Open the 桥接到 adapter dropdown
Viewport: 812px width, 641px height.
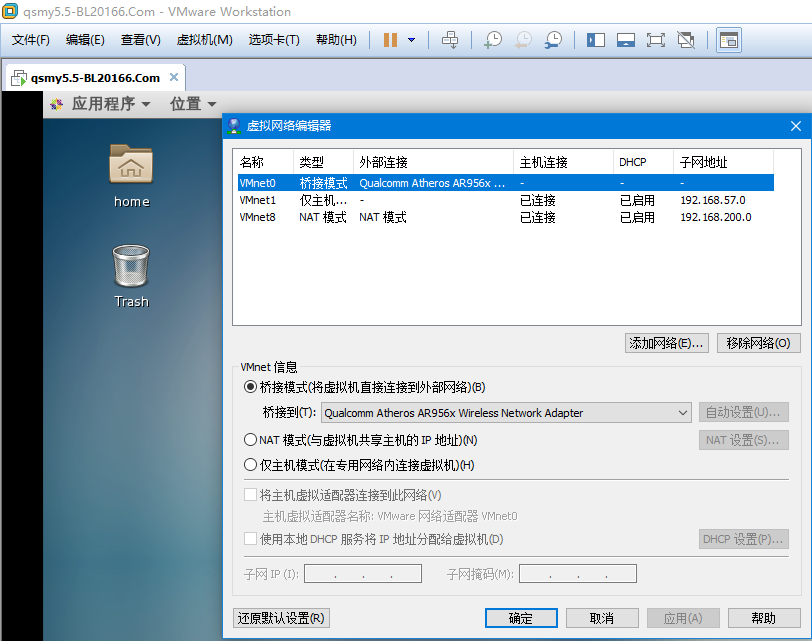pos(506,413)
